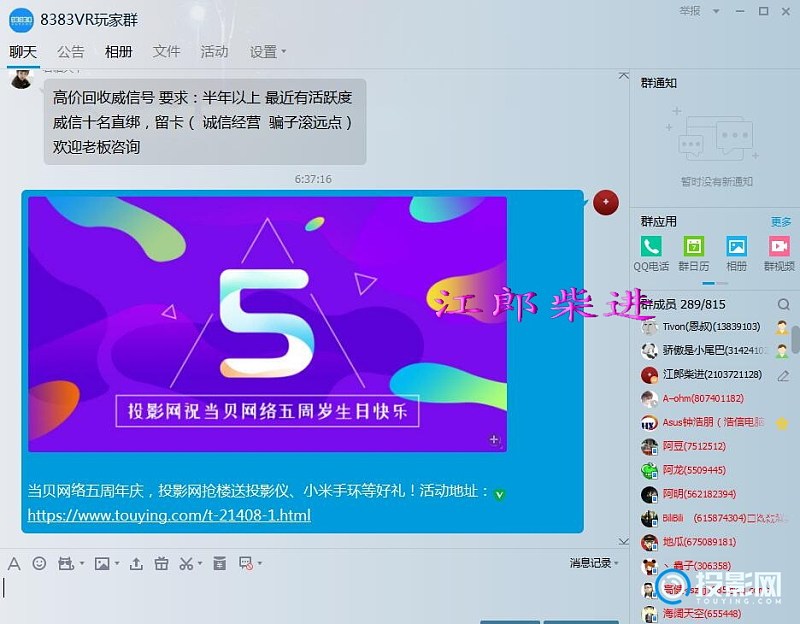Switch to the 聊天 tab
The image size is (800, 624).
(x=23, y=52)
